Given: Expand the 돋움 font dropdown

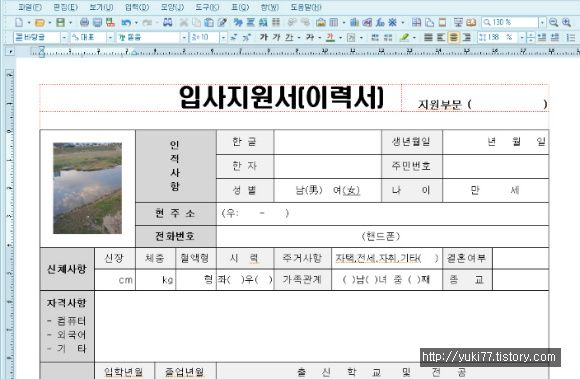Looking at the screenshot, I should tap(184, 38).
